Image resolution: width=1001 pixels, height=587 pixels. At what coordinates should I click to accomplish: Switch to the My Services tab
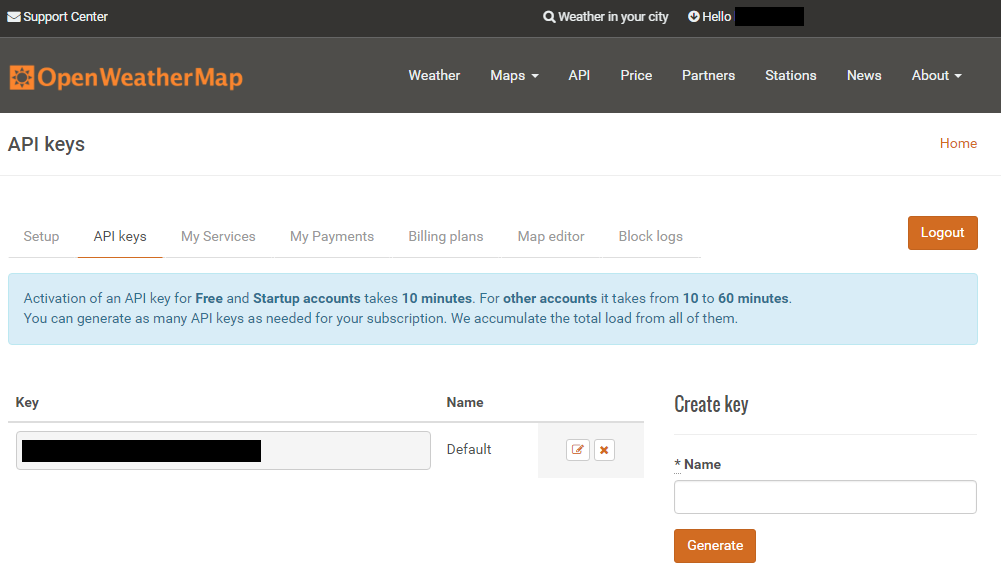[218, 236]
